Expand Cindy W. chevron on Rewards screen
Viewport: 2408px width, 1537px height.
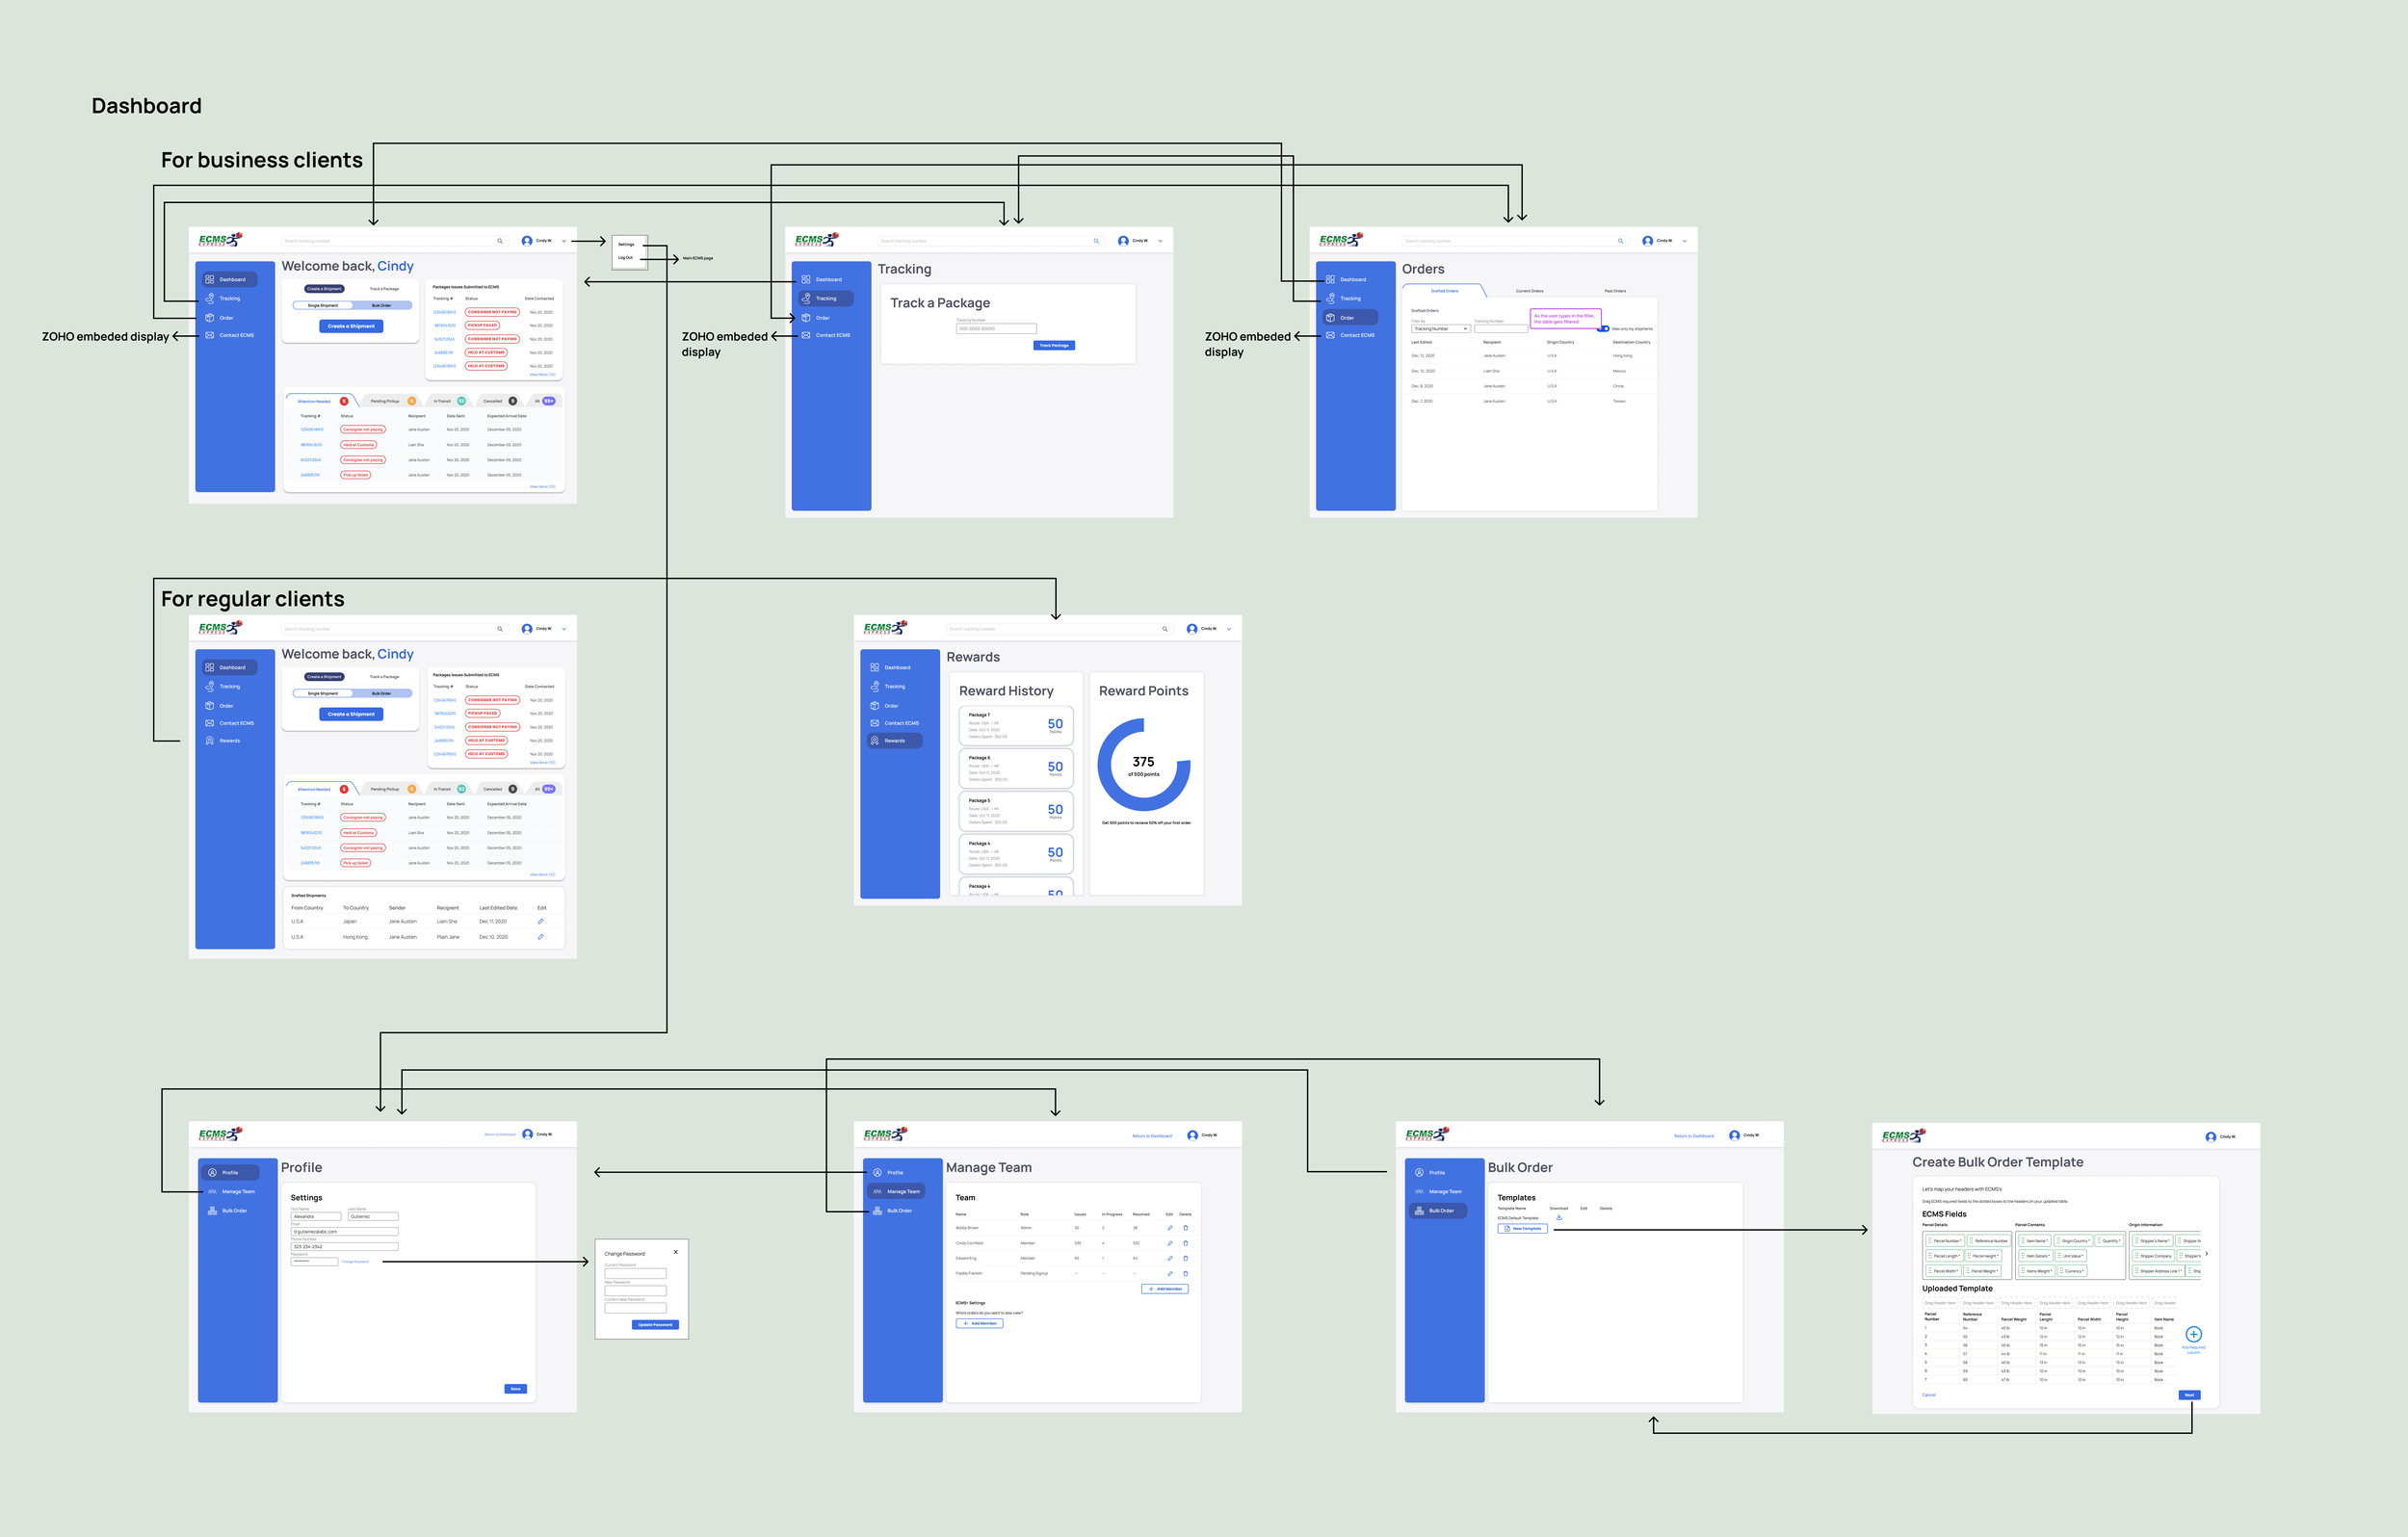click(x=1229, y=629)
